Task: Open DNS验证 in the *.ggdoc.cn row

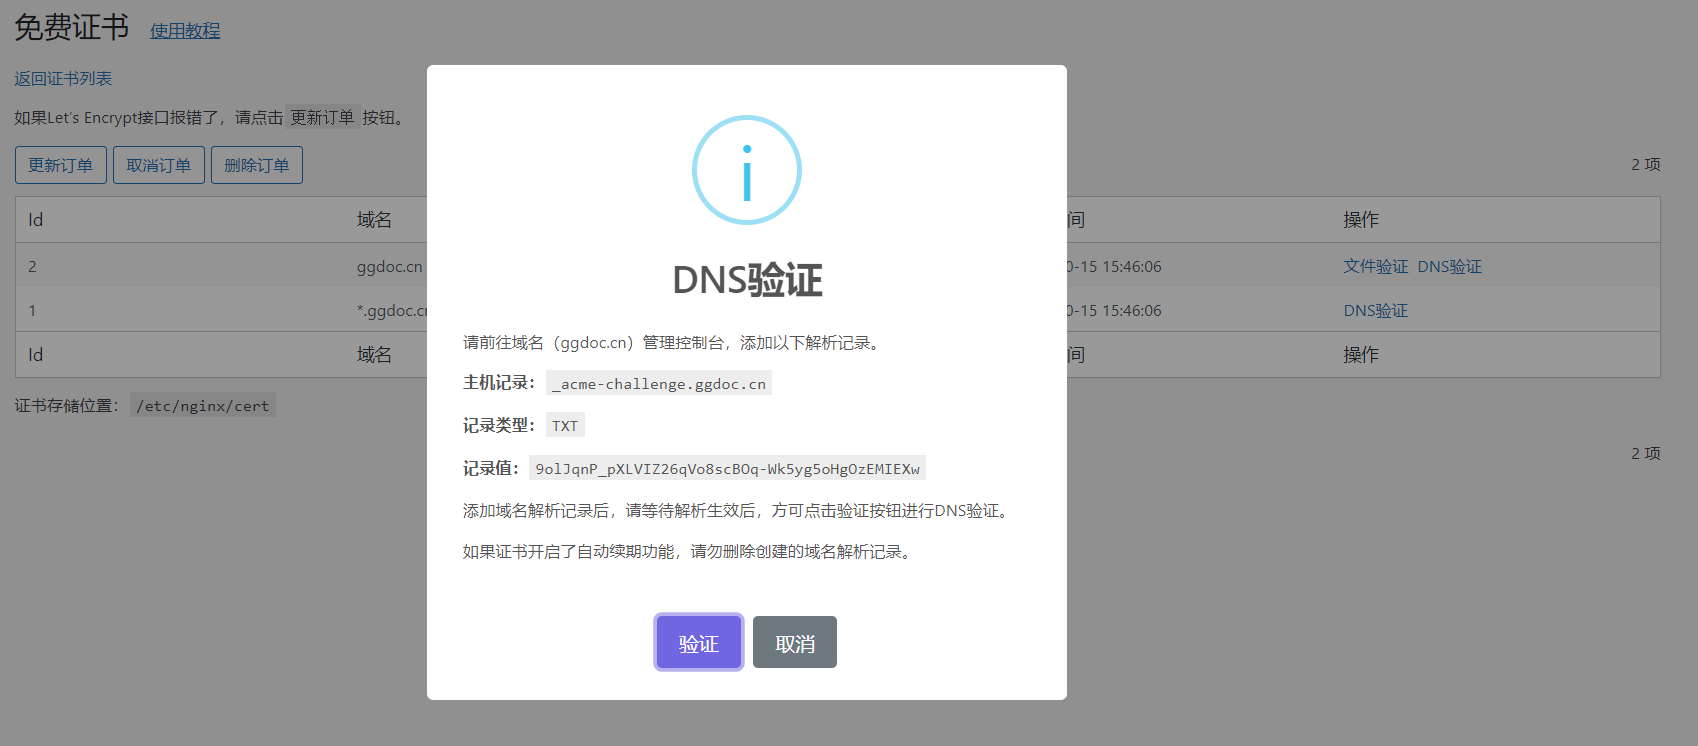Action: pos(1375,310)
